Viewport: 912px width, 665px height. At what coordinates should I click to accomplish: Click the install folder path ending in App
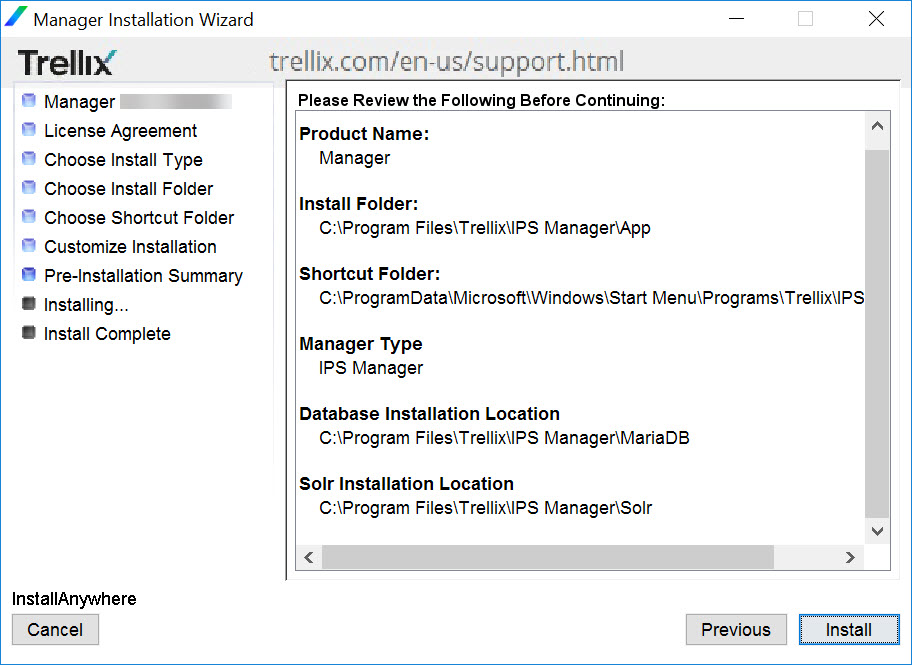click(484, 228)
